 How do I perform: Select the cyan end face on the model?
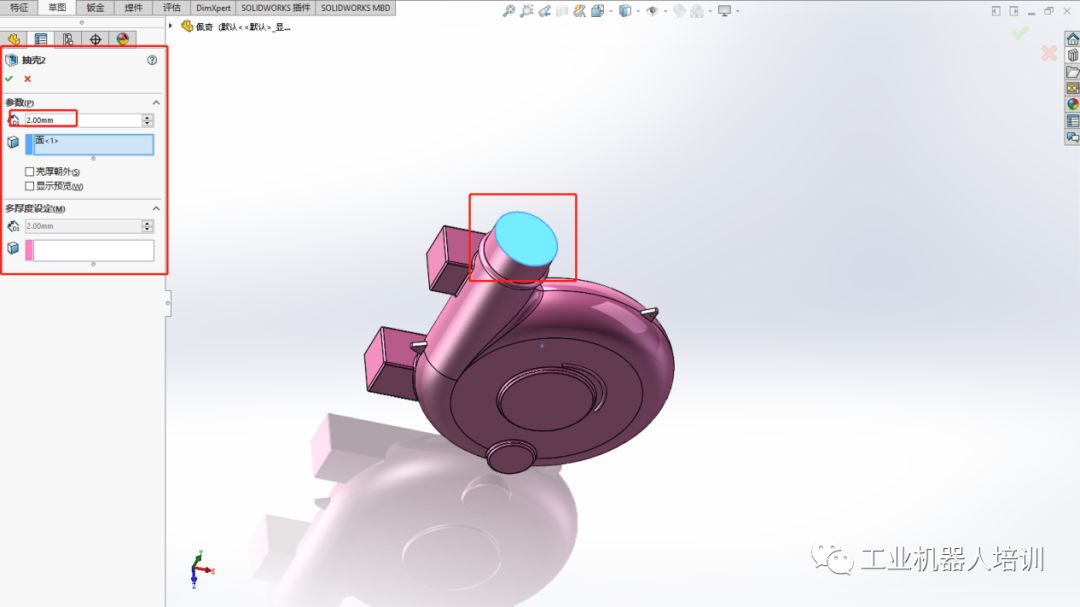526,238
